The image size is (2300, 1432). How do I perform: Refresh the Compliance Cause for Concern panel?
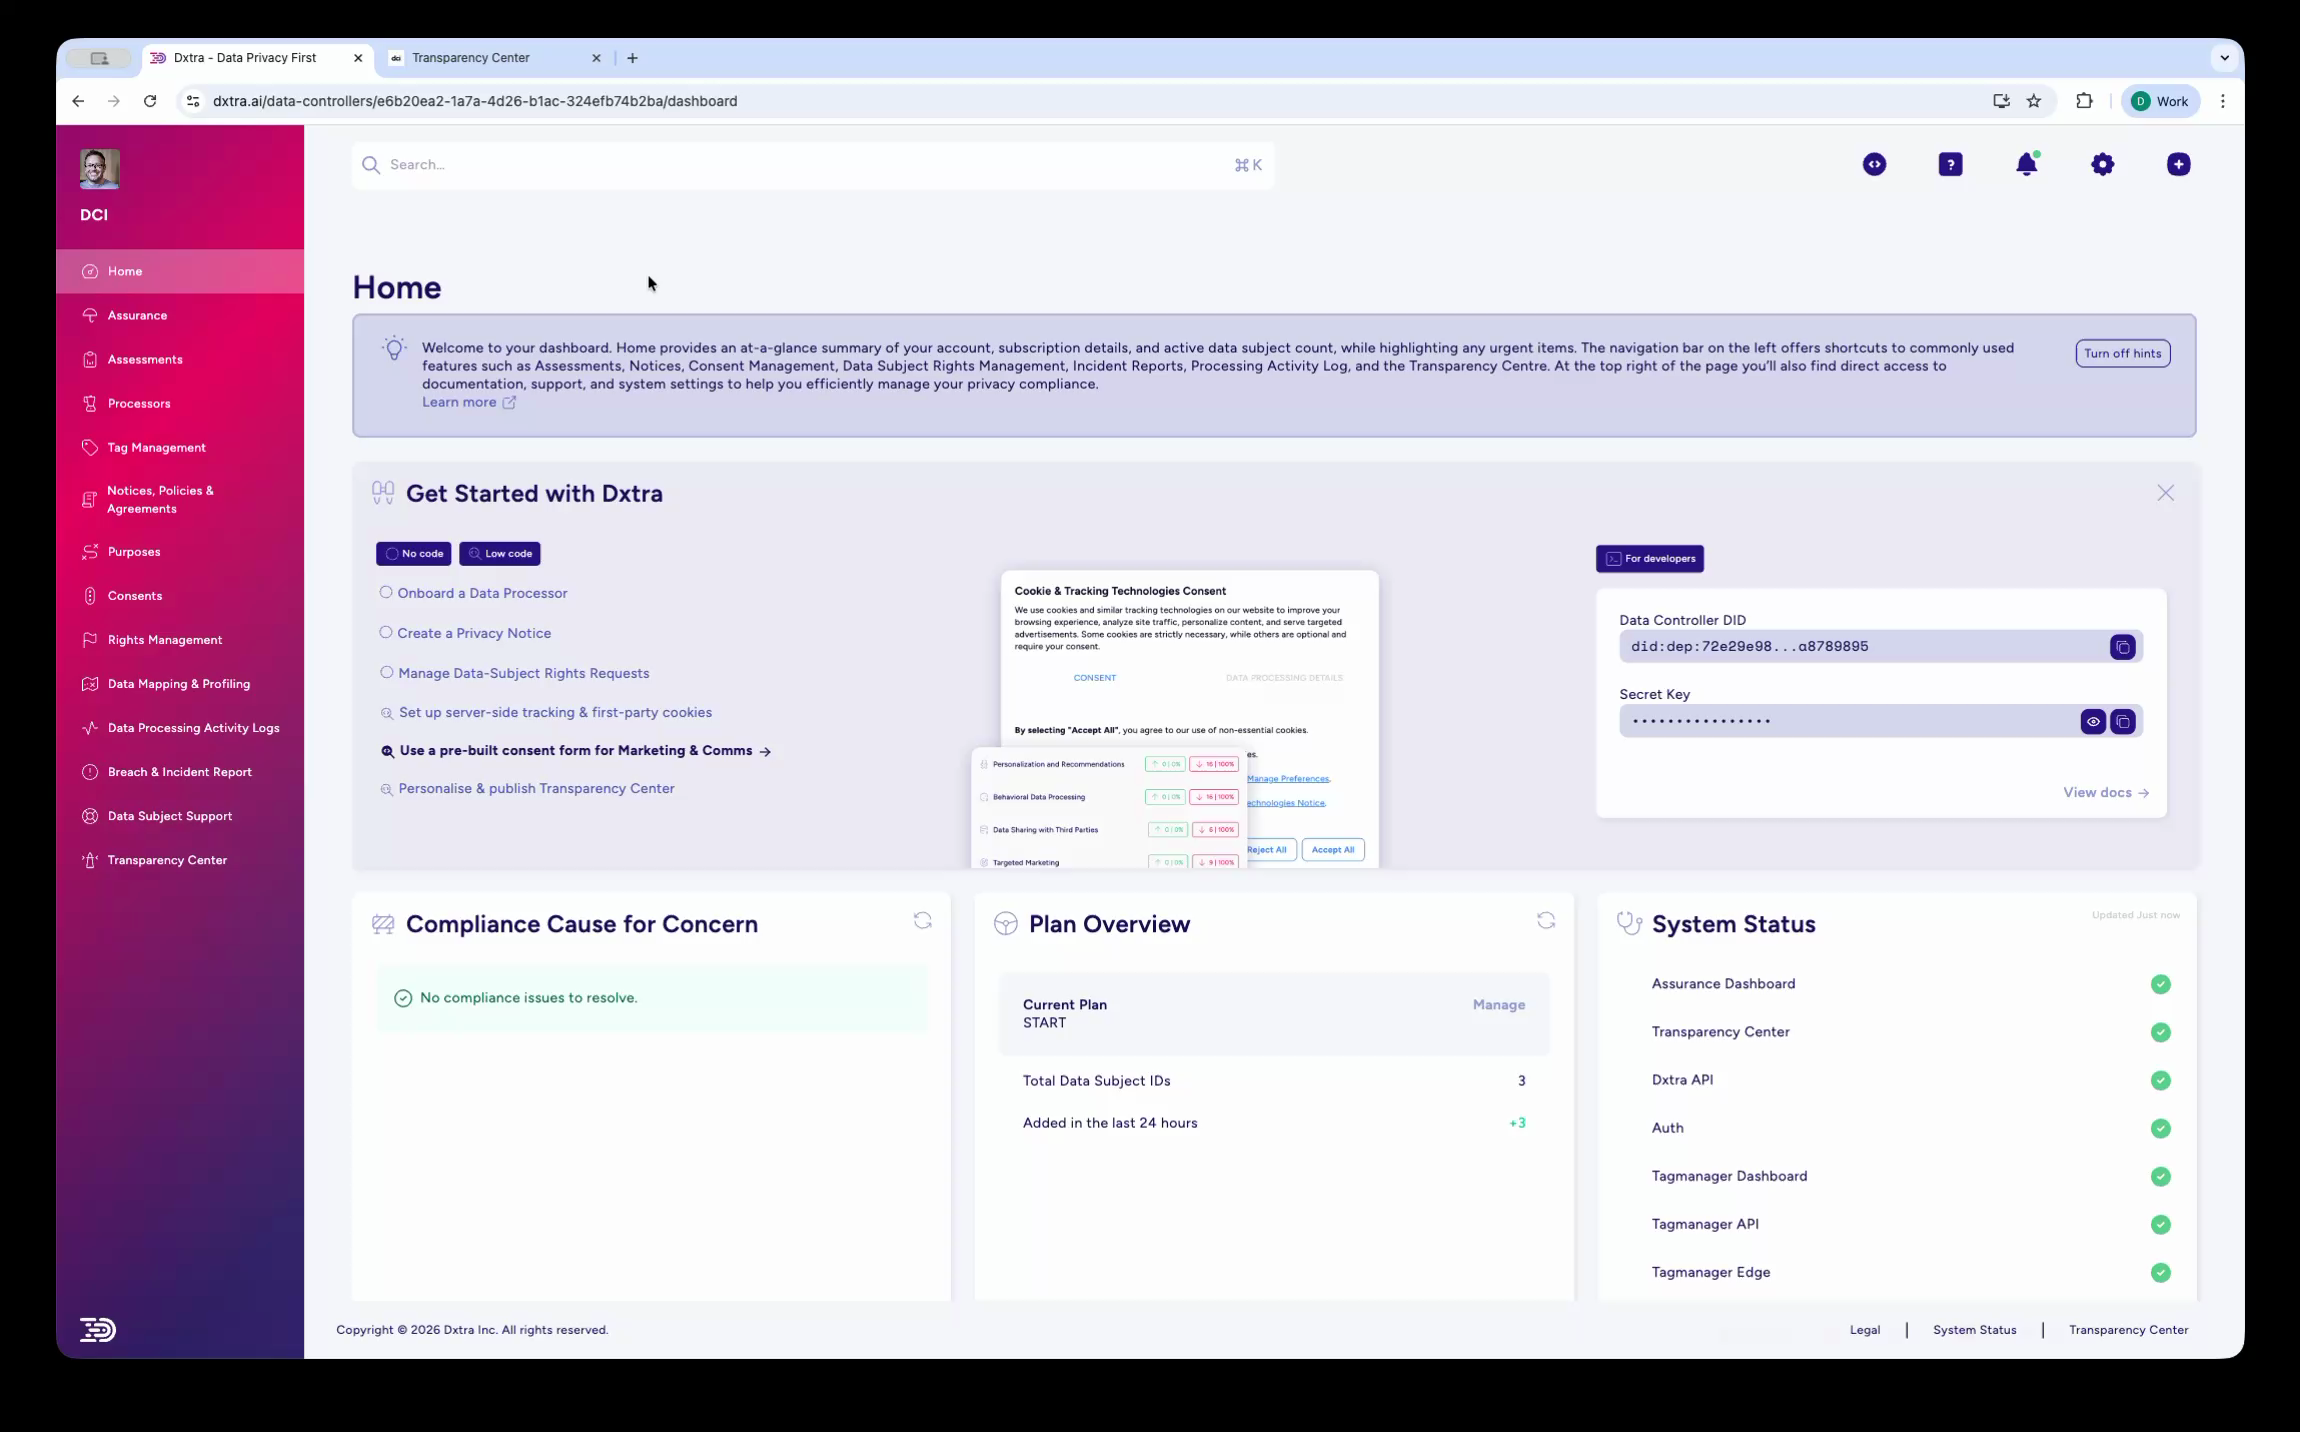[921, 920]
